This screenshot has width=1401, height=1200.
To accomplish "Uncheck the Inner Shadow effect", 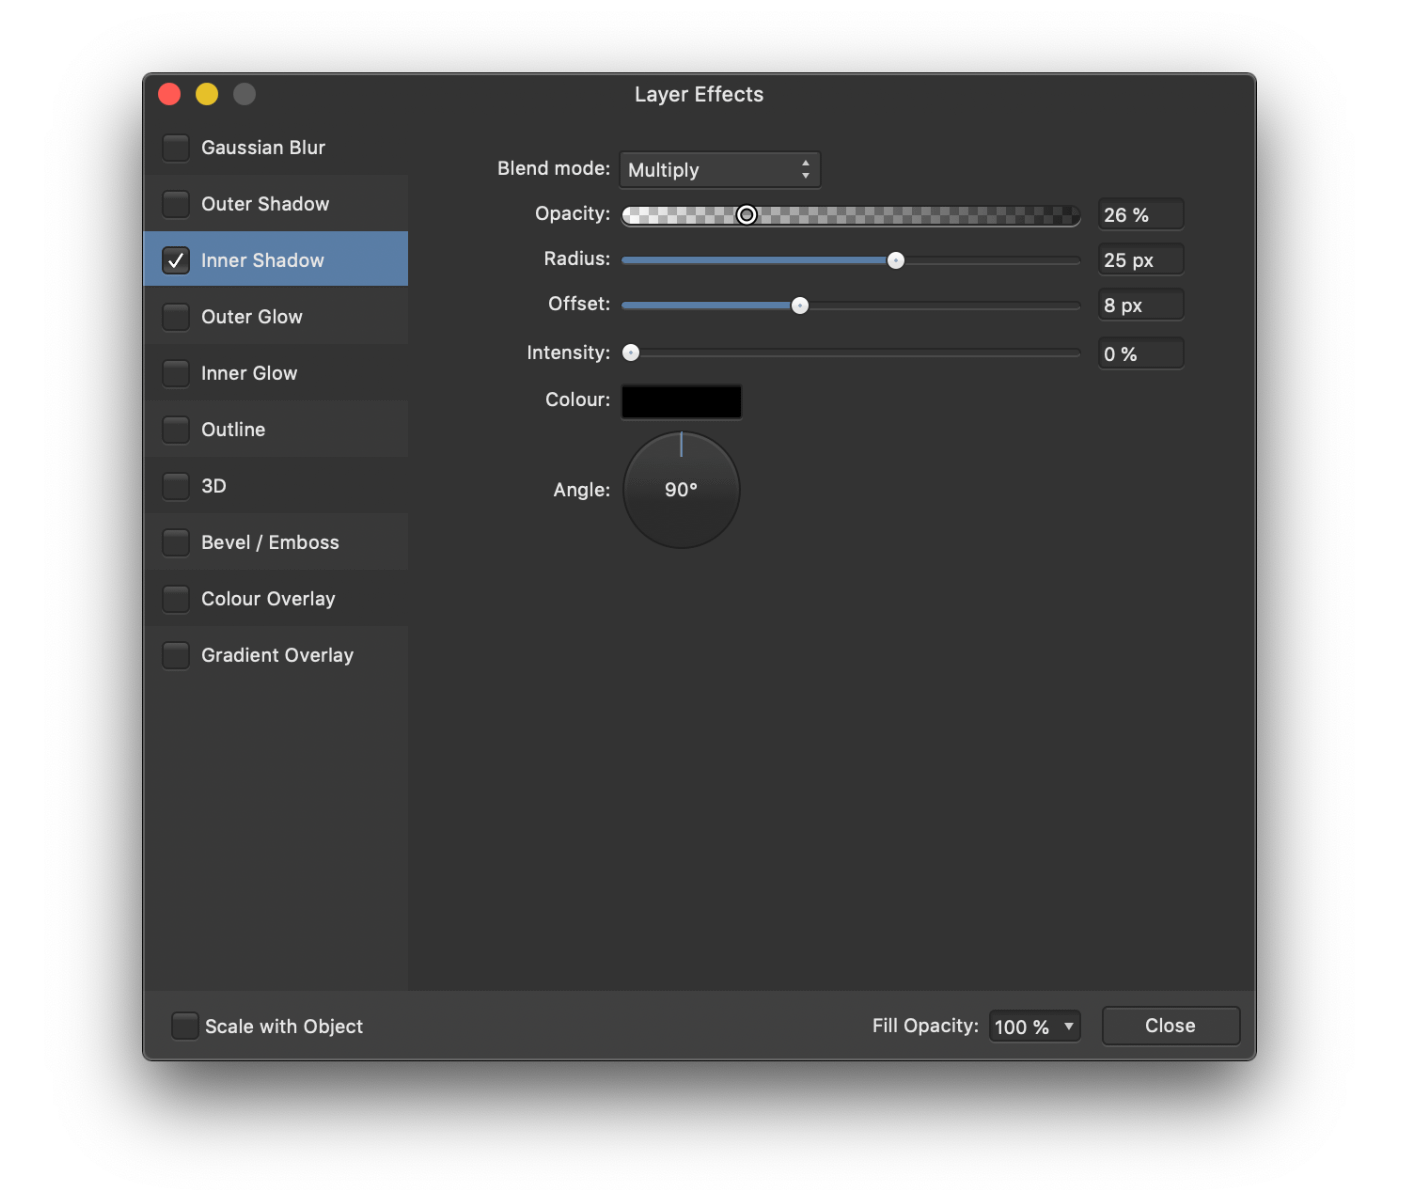I will pyautogui.click(x=176, y=260).
